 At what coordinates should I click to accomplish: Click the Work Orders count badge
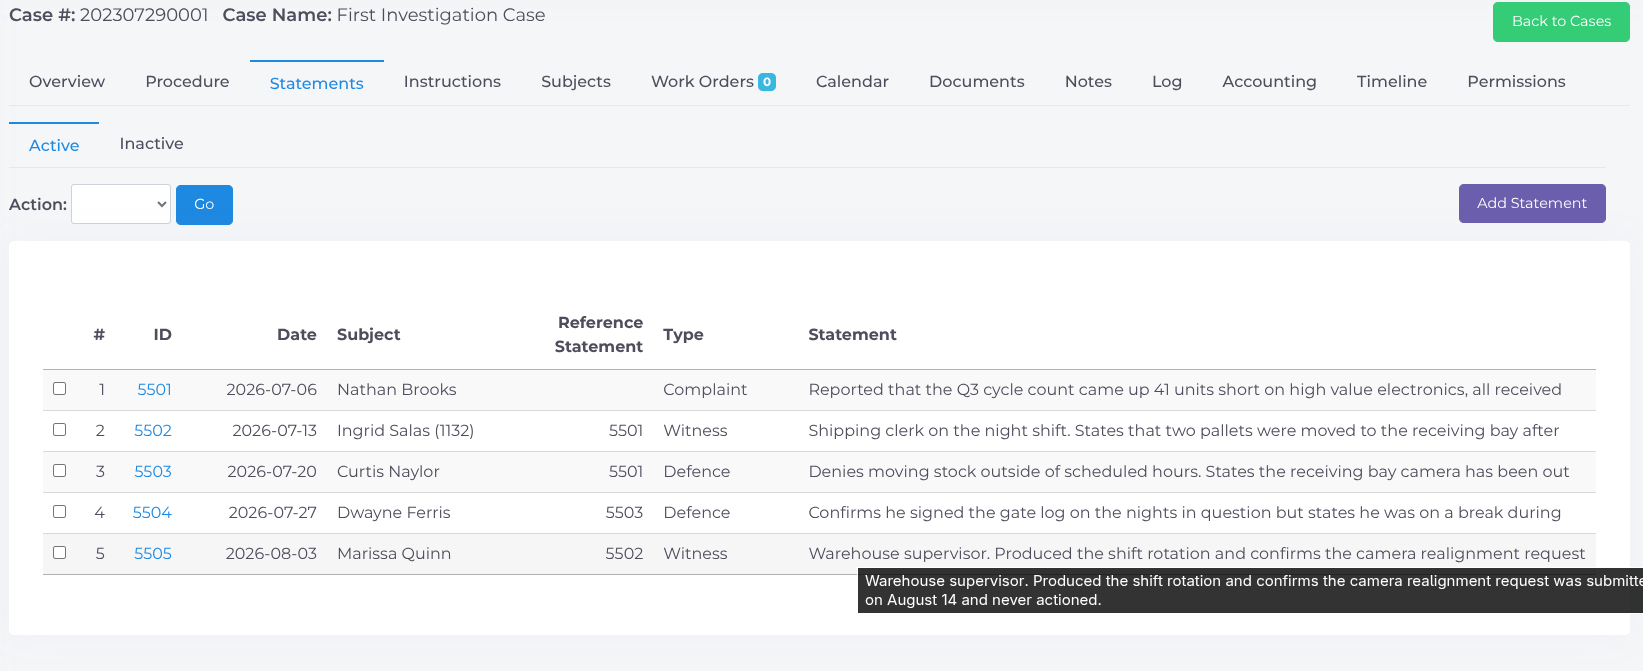click(x=767, y=82)
